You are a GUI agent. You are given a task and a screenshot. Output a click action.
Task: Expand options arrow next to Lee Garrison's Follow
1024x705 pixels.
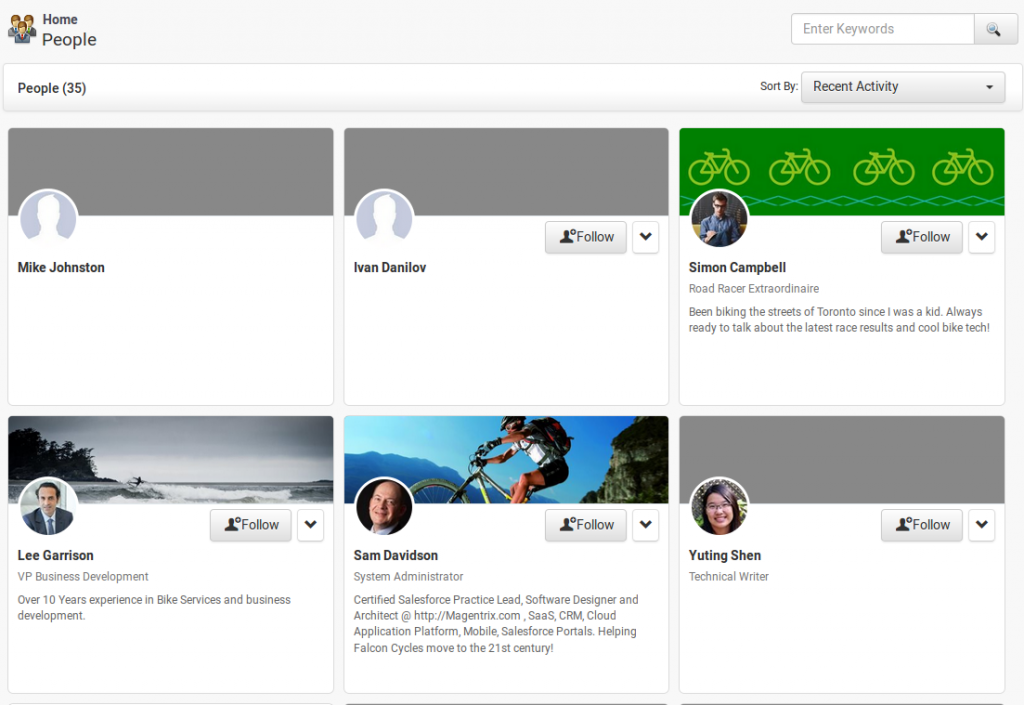click(311, 525)
